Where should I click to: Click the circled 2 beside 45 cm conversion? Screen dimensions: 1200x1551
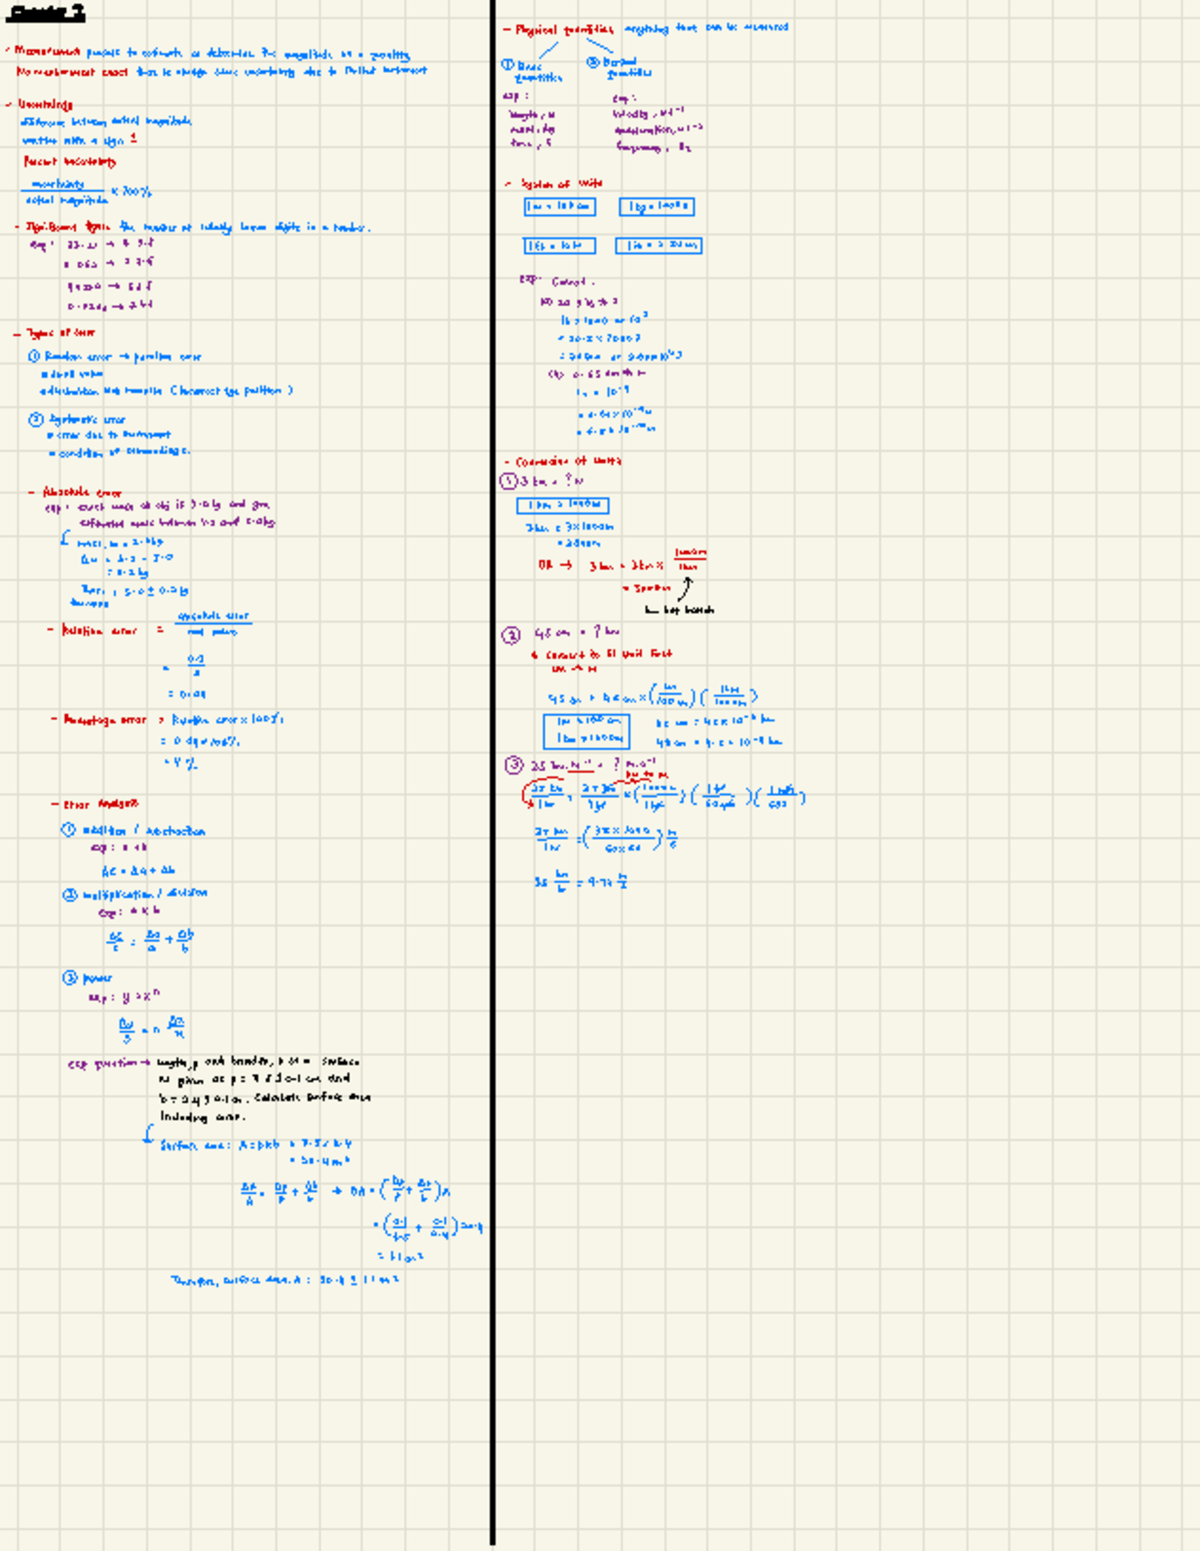(509, 636)
